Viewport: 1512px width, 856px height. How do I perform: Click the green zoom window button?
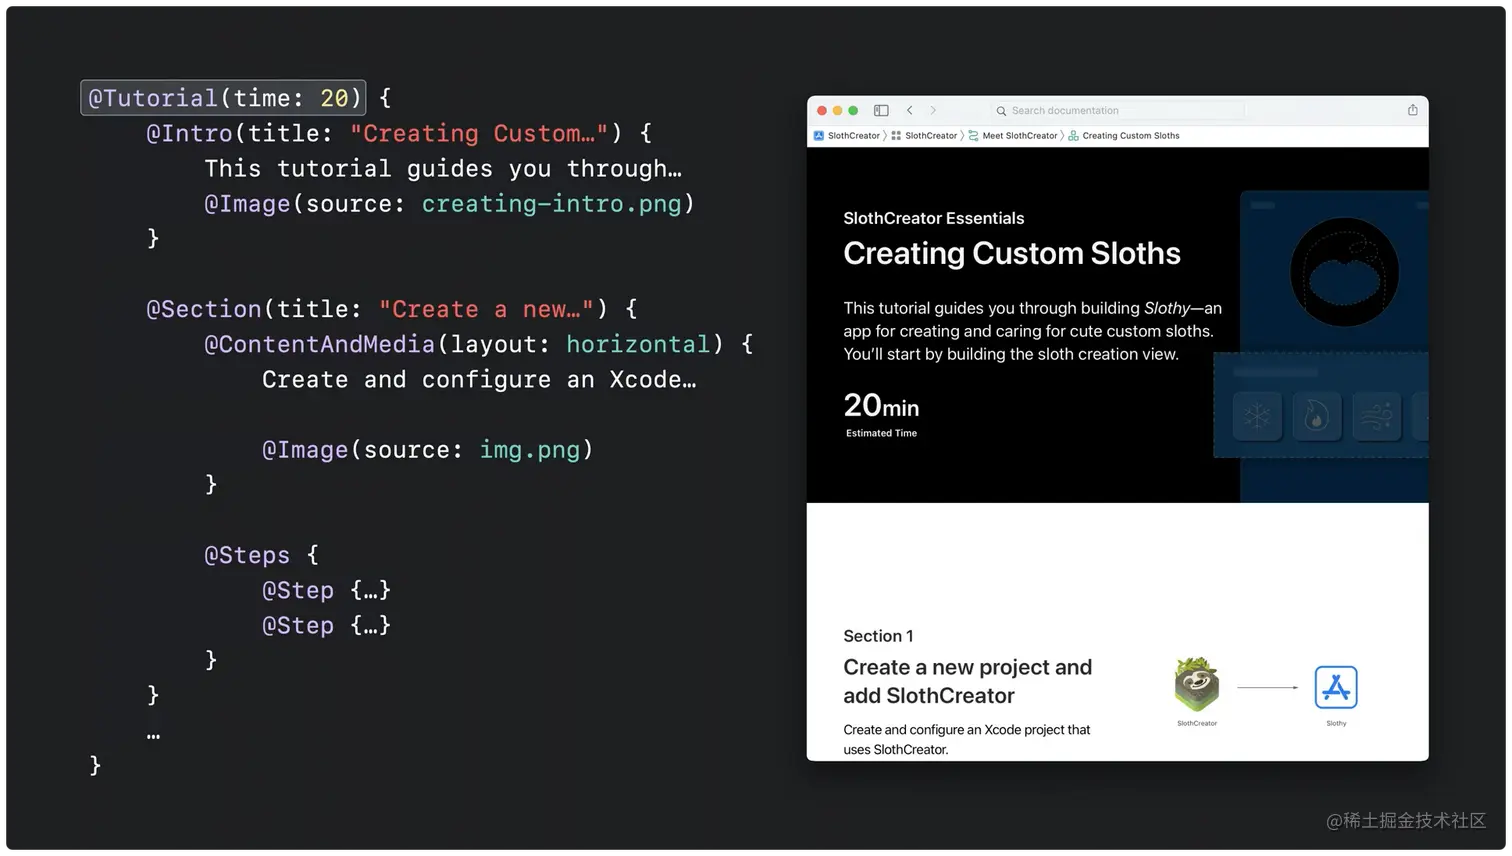(853, 111)
